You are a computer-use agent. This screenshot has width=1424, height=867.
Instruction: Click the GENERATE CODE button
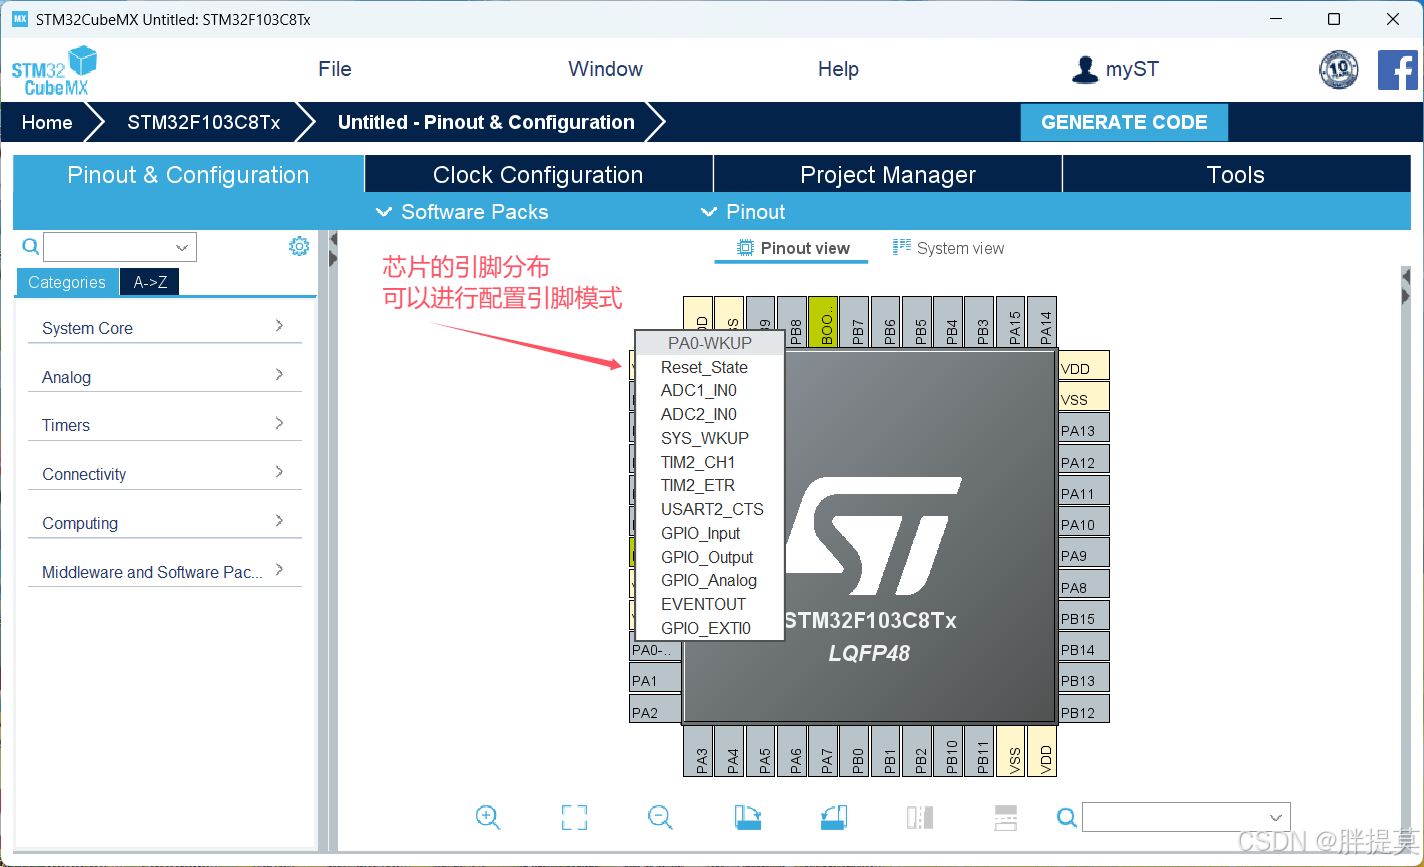1124,122
